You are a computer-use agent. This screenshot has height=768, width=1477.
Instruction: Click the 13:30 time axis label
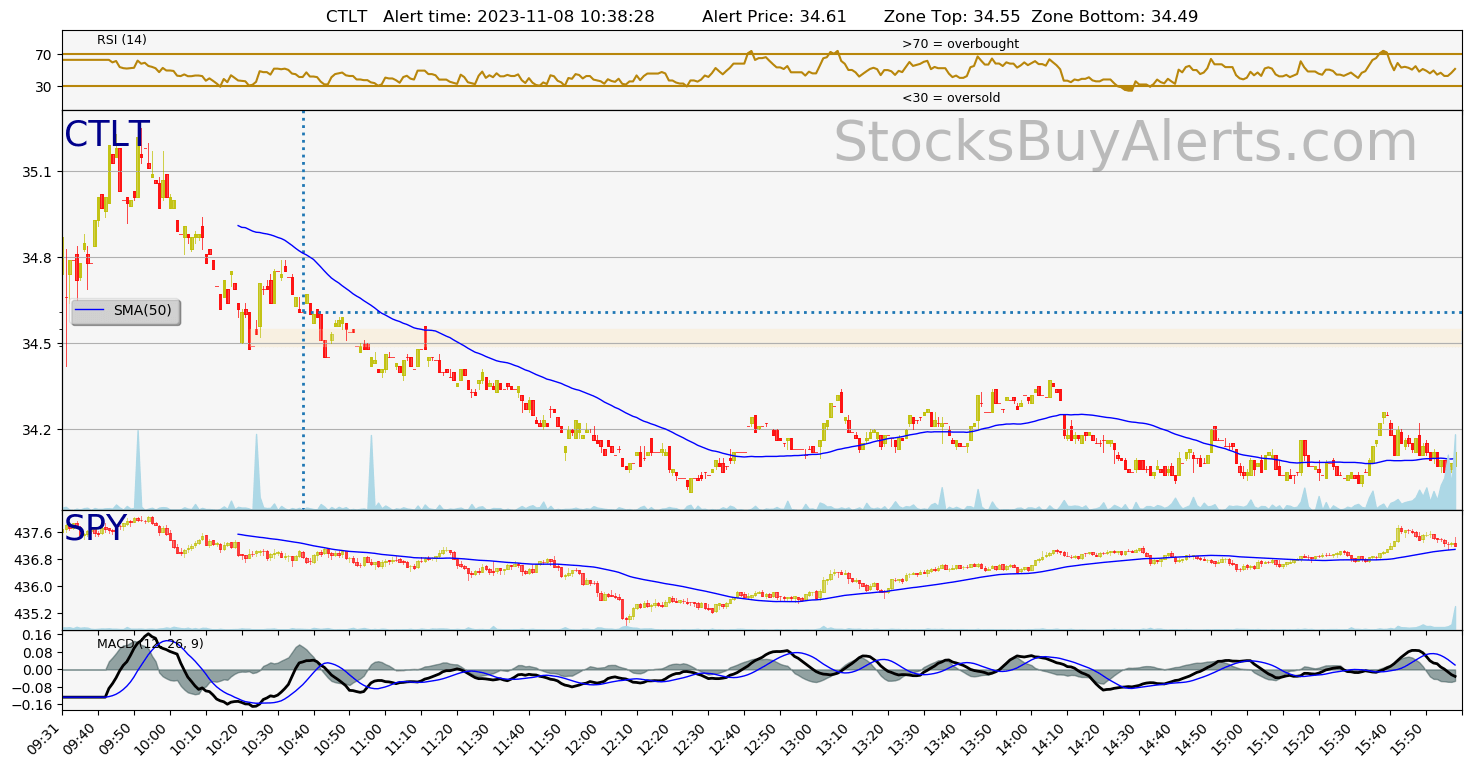[909, 738]
